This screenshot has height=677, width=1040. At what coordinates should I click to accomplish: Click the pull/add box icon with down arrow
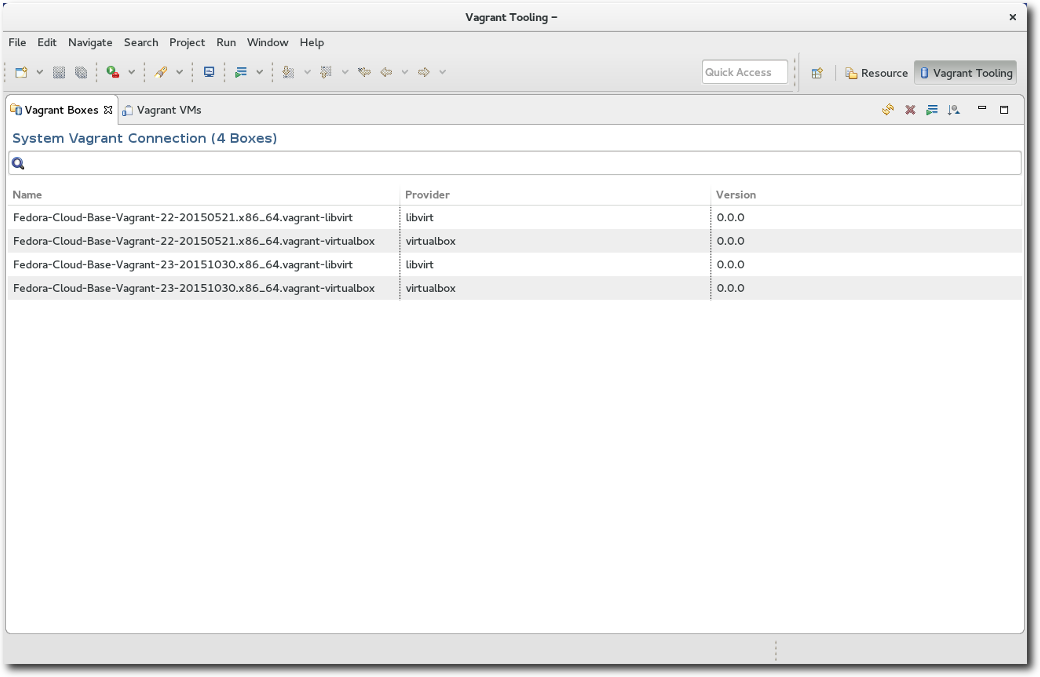coord(954,110)
